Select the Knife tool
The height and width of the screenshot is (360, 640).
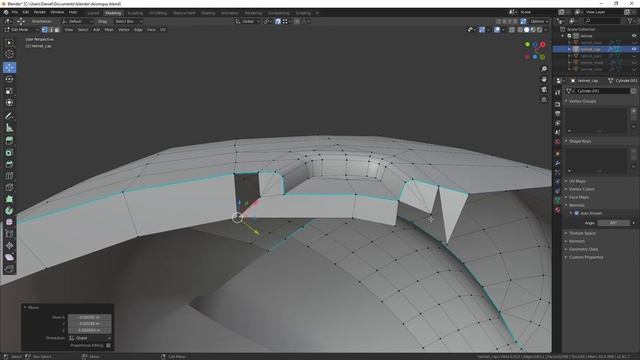point(9,188)
